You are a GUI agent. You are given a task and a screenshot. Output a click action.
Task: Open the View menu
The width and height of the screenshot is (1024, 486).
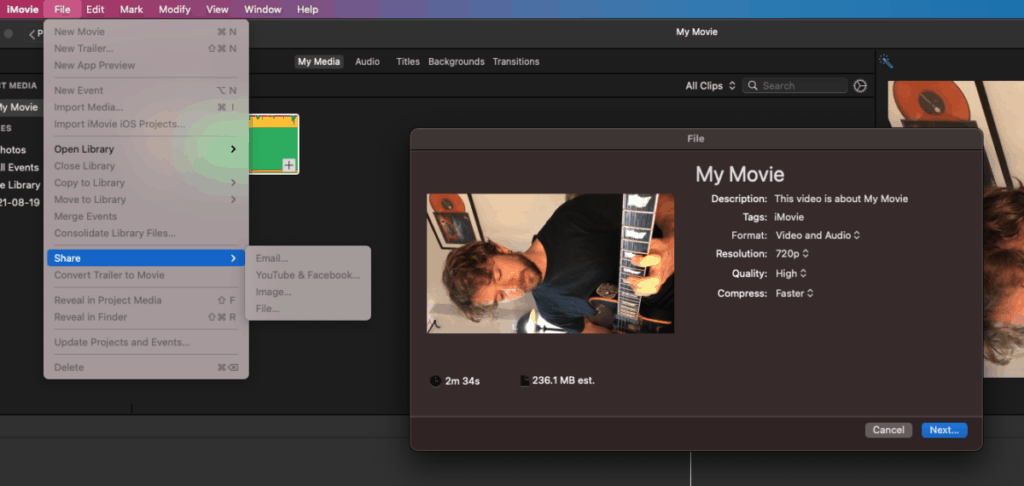coord(217,9)
